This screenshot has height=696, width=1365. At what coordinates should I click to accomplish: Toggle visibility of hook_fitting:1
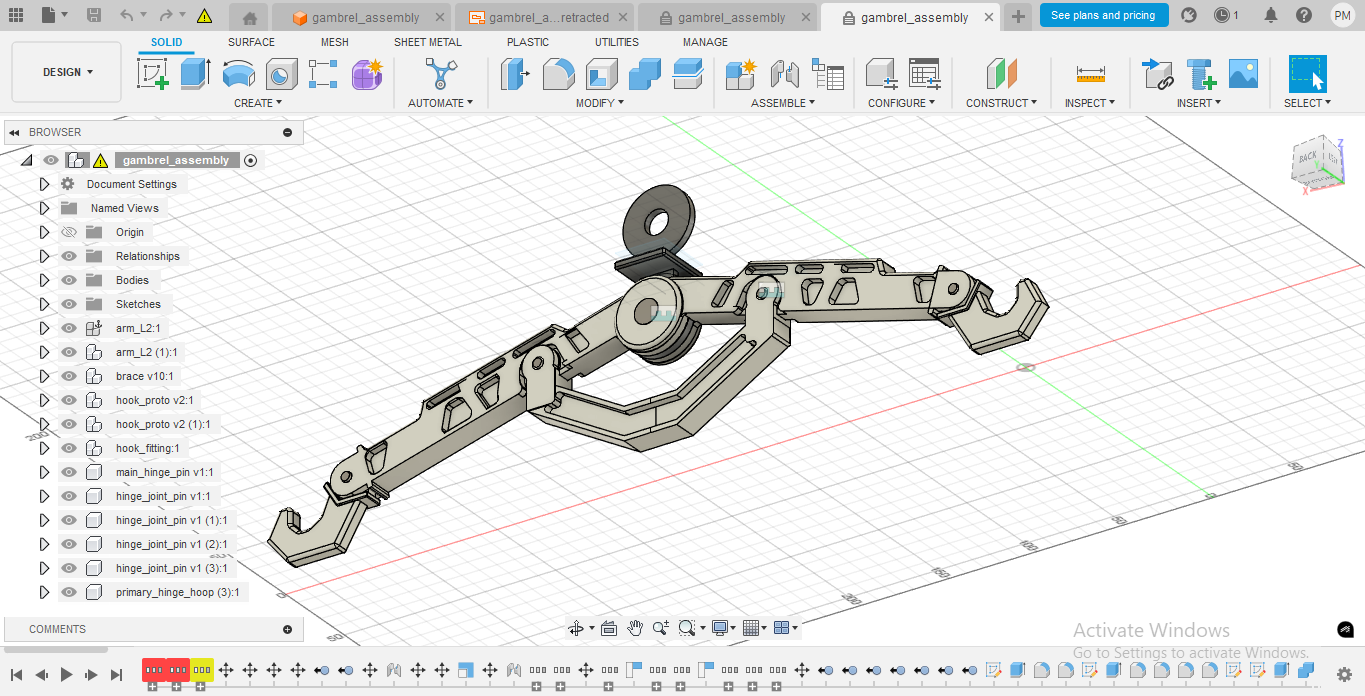(69, 448)
